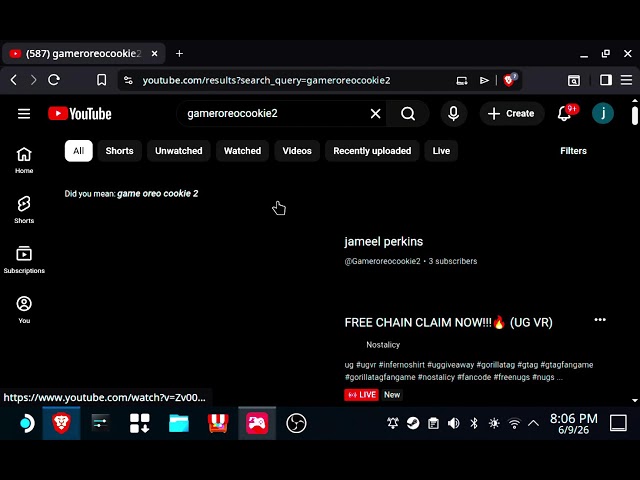Click the playlist play icon in address bar
The image size is (640, 480).
point(484,80)
